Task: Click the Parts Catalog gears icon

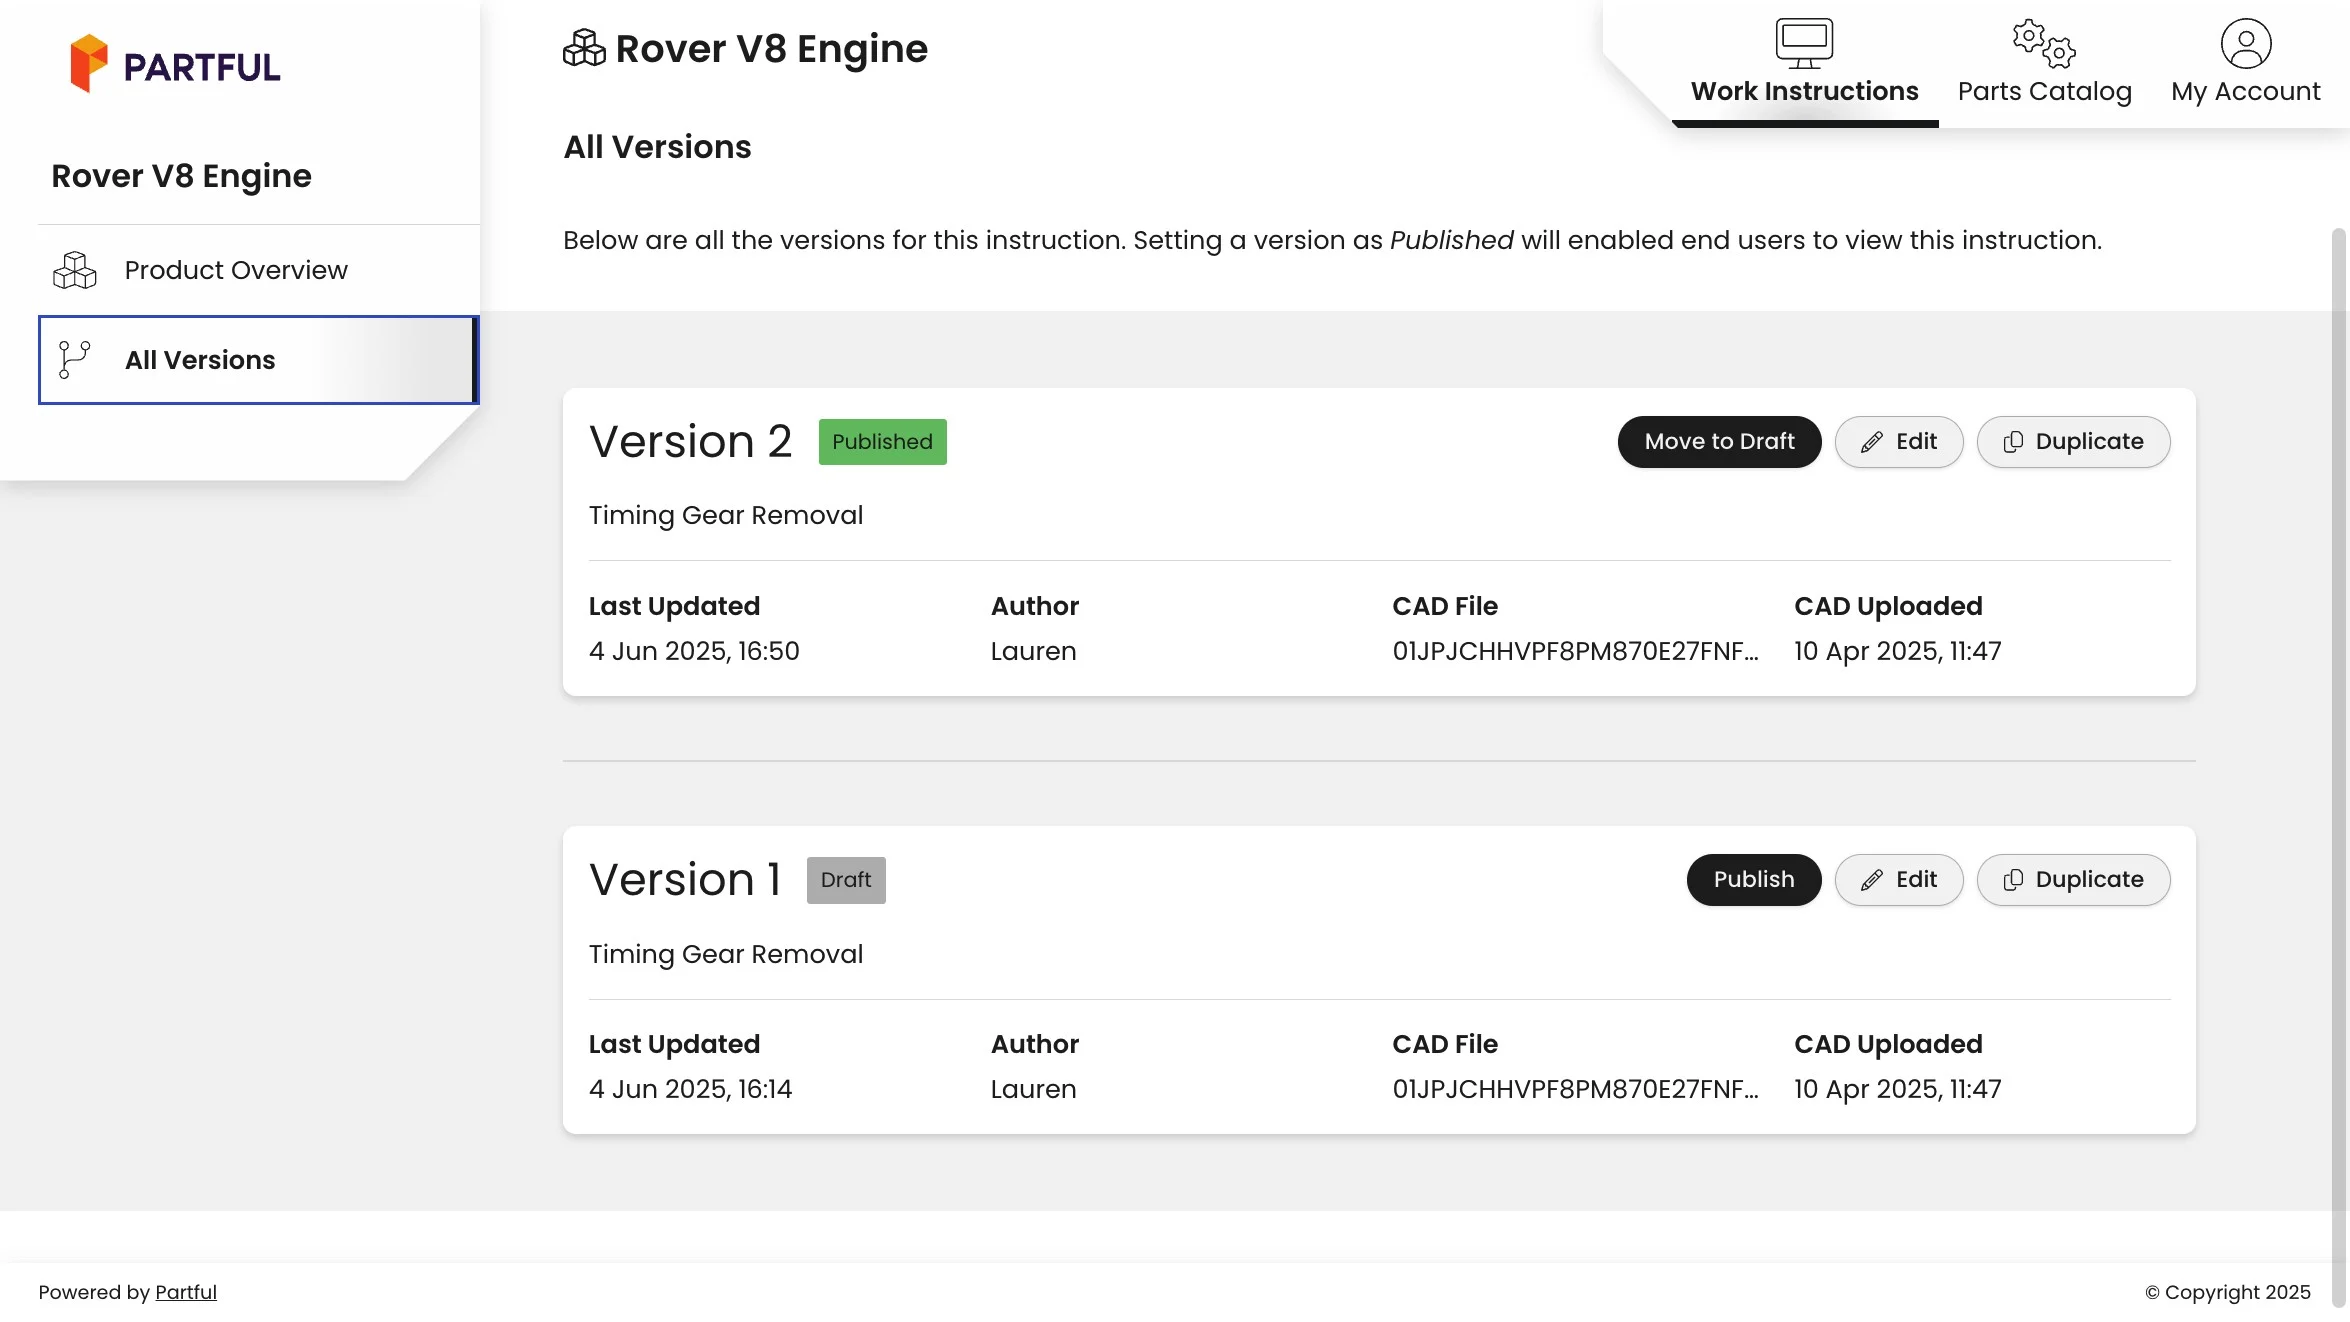Action: click(2044, 43)
